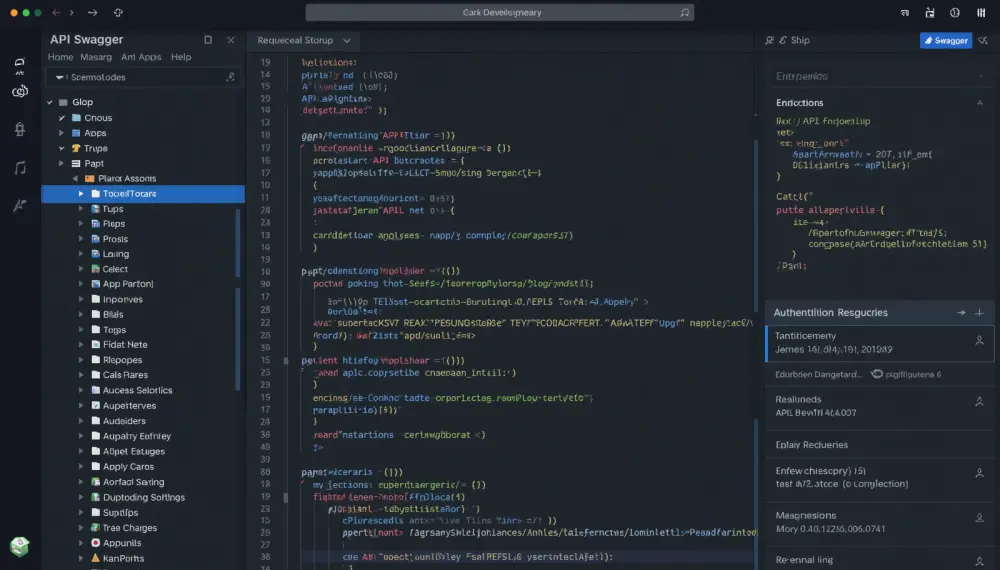This screenshot has width=1000, height=570.
Task: Select the Aucess Selortics tree item
Action: click(137, 390)
